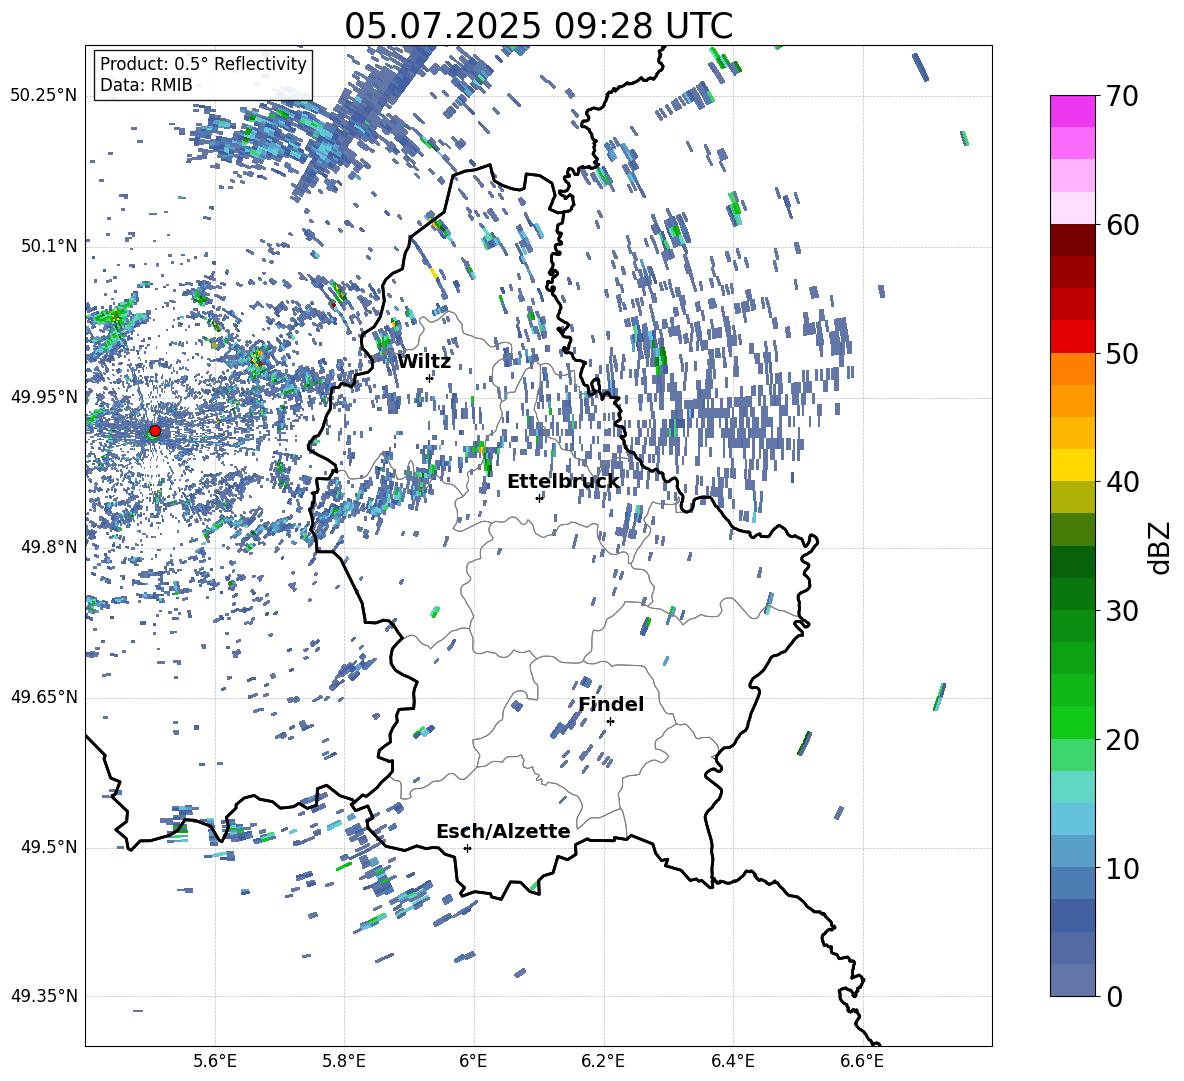The width and height of the screenshot is (1184, 1081).
Task: Click the colorbar tick label 60
Action: 1122,225
